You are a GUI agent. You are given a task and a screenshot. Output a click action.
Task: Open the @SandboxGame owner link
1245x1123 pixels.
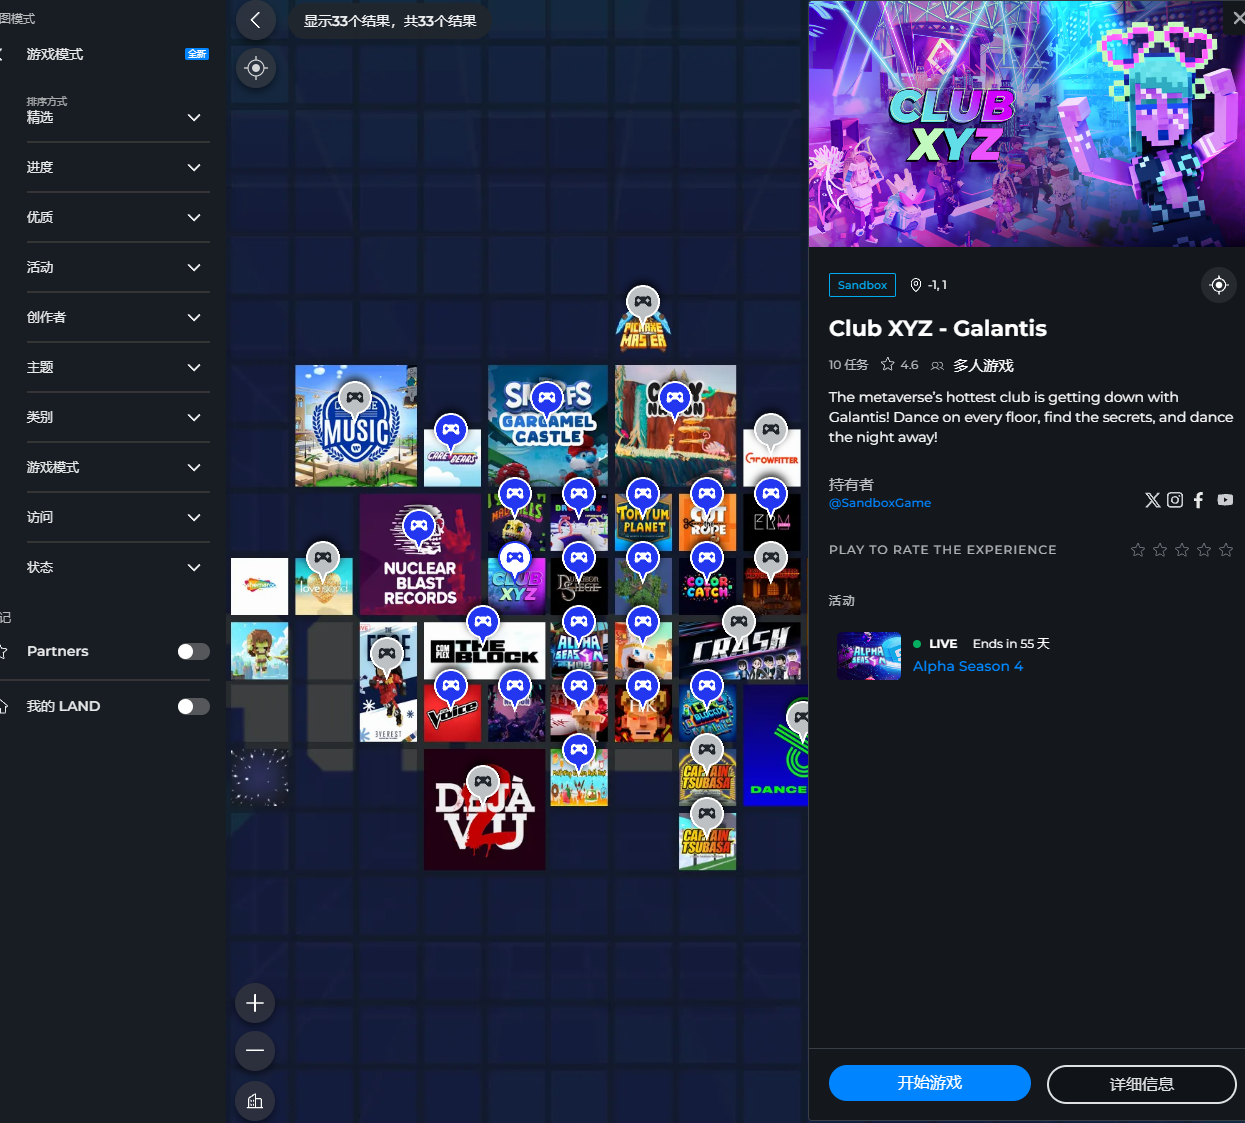[x=880, y=503]
